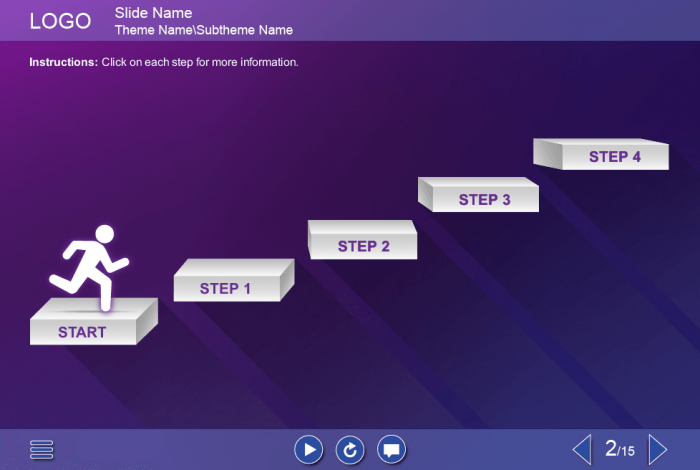Click the left side face of STEP 4 block

pyautogui.click(x=546, y=153)
